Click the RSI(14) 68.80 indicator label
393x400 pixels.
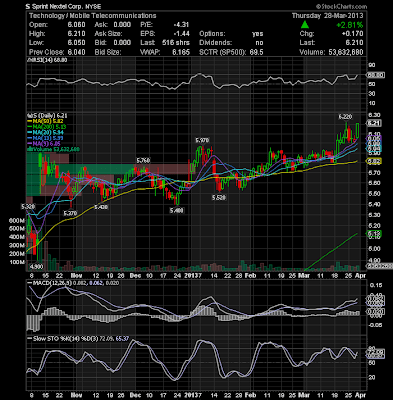pos(47,60)
